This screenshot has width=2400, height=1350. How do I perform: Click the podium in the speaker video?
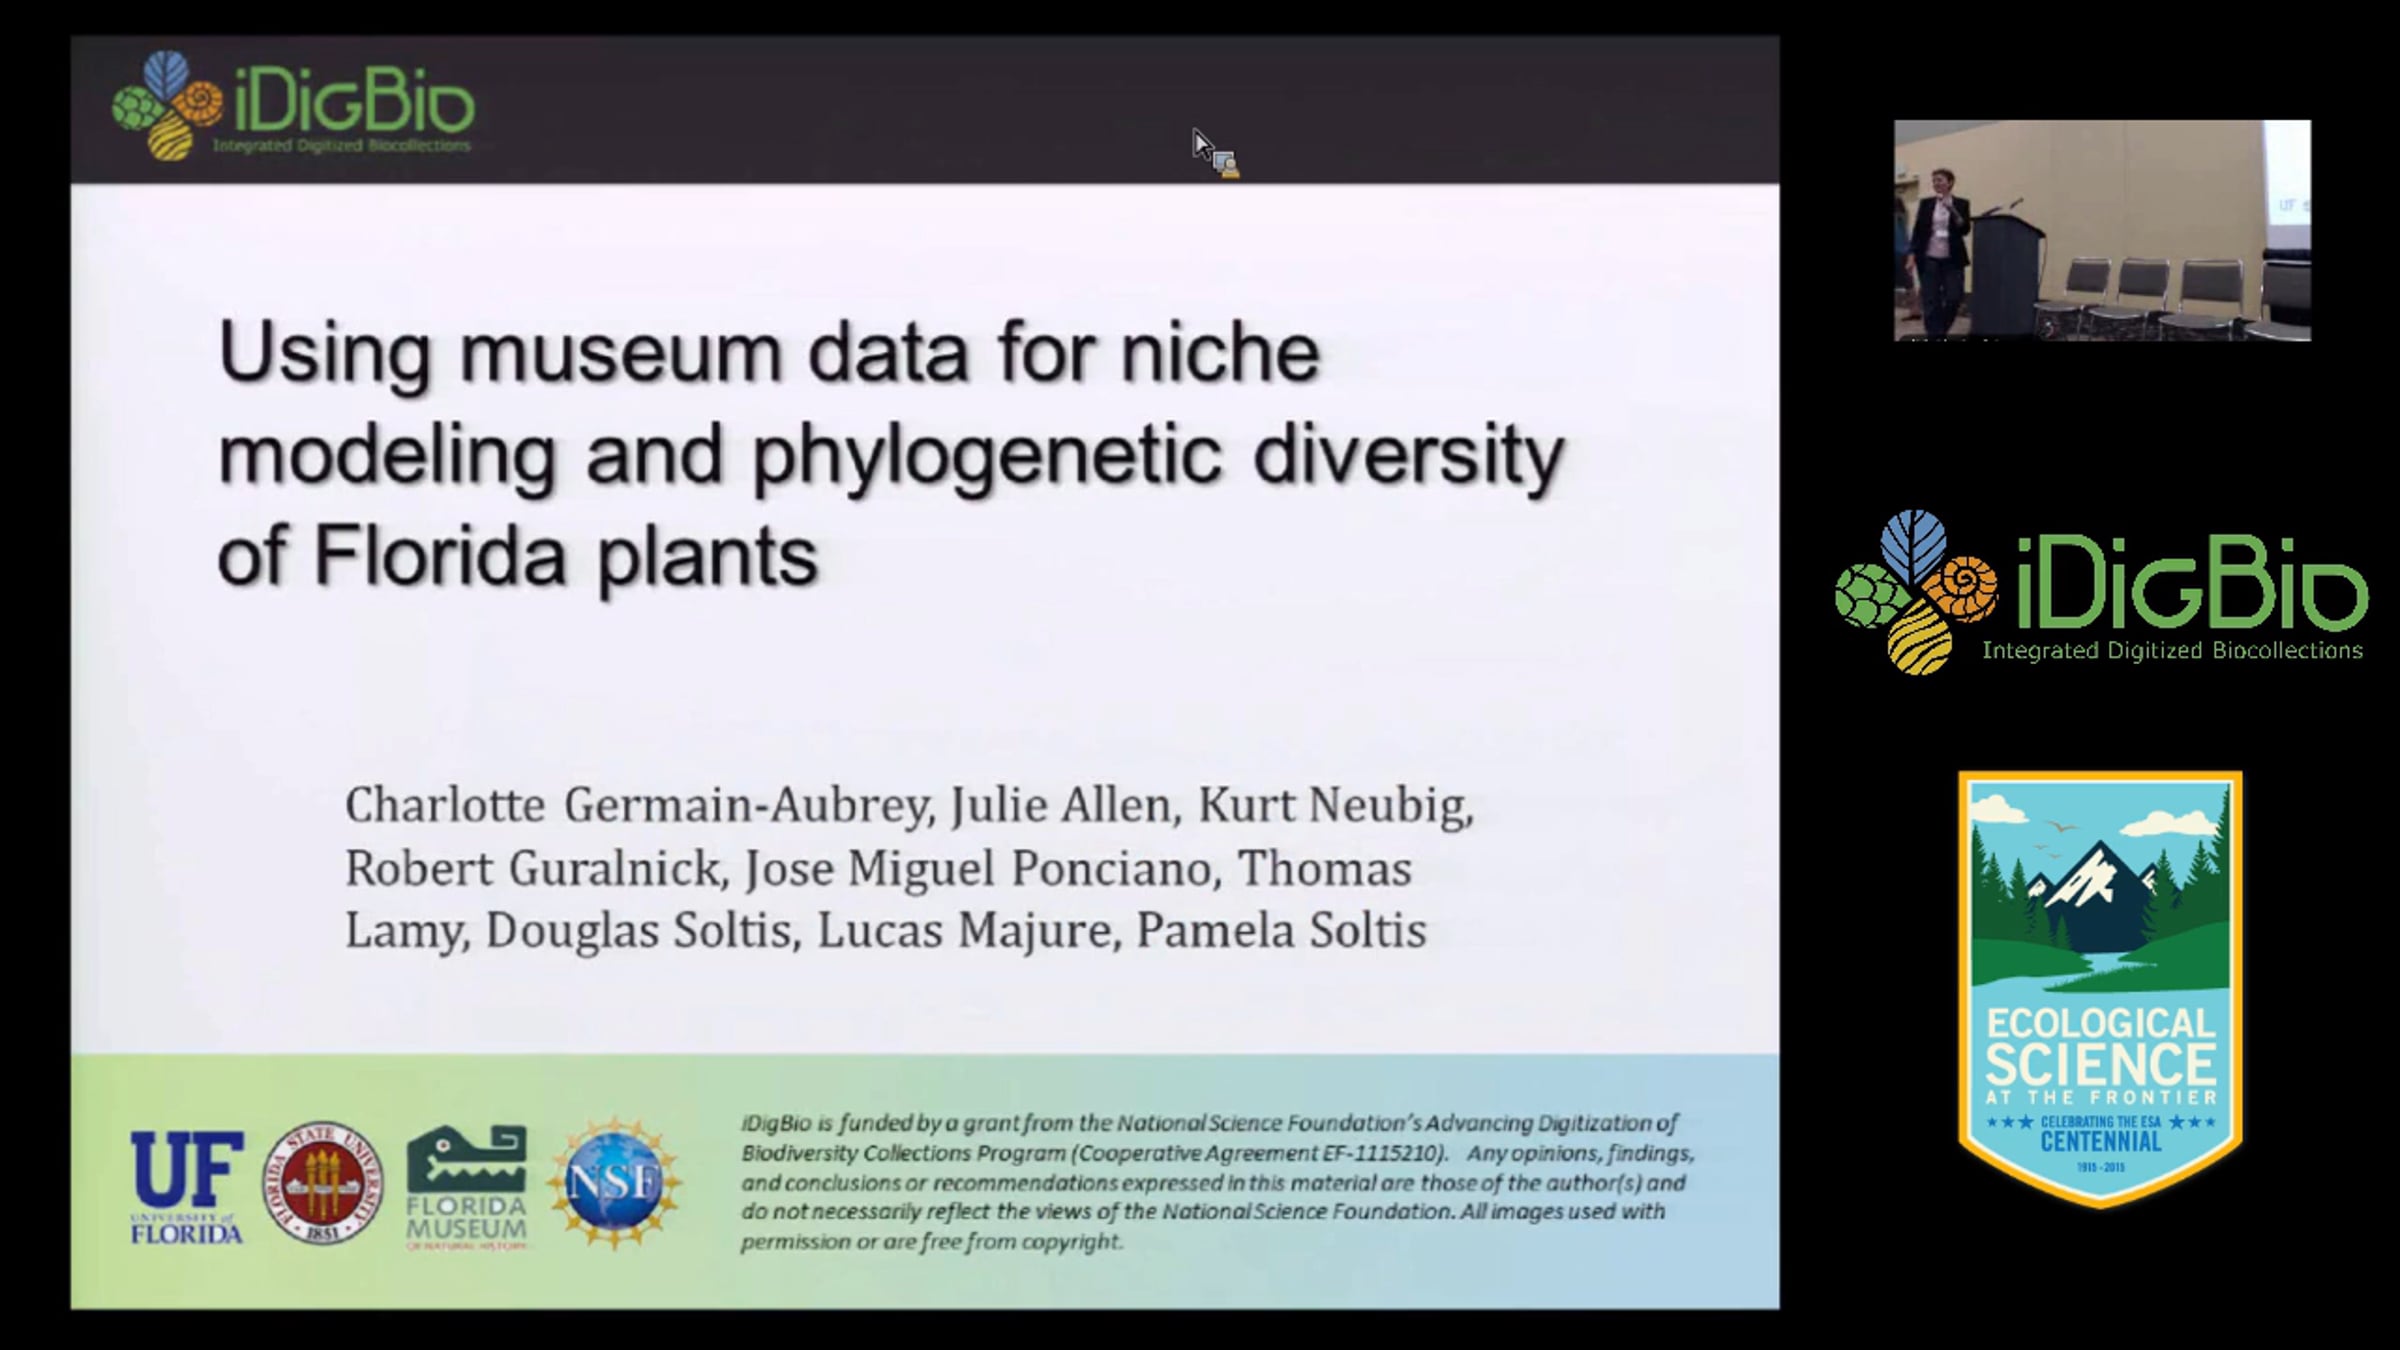(2006, 268)
